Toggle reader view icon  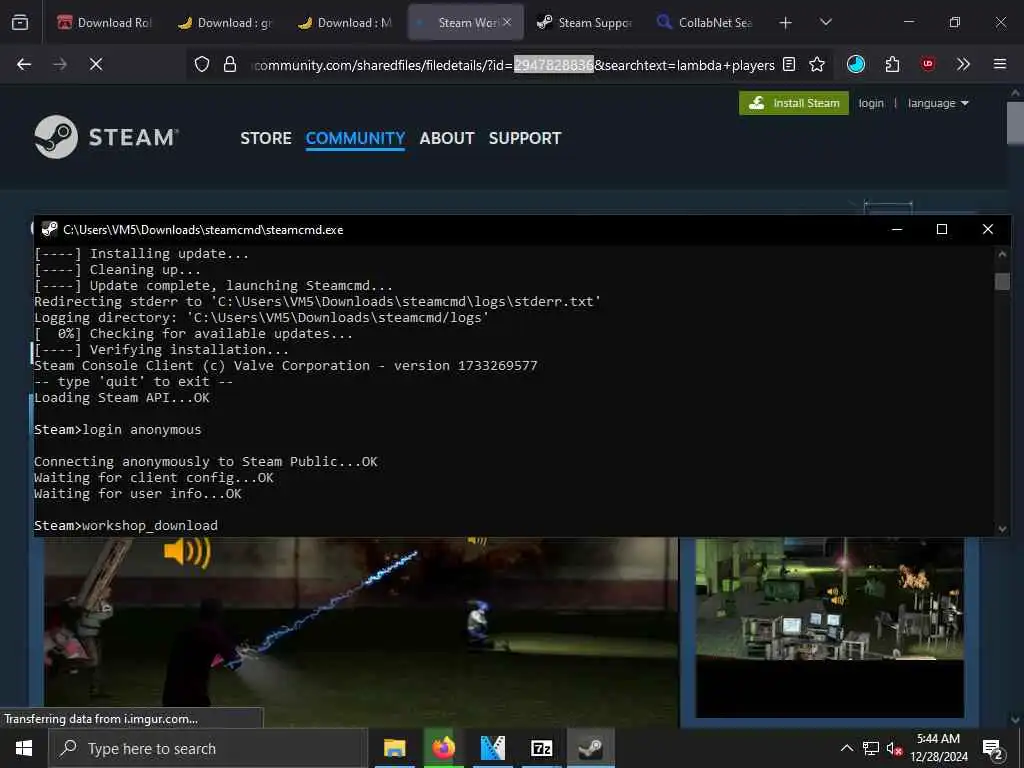(x=789, y=64)
